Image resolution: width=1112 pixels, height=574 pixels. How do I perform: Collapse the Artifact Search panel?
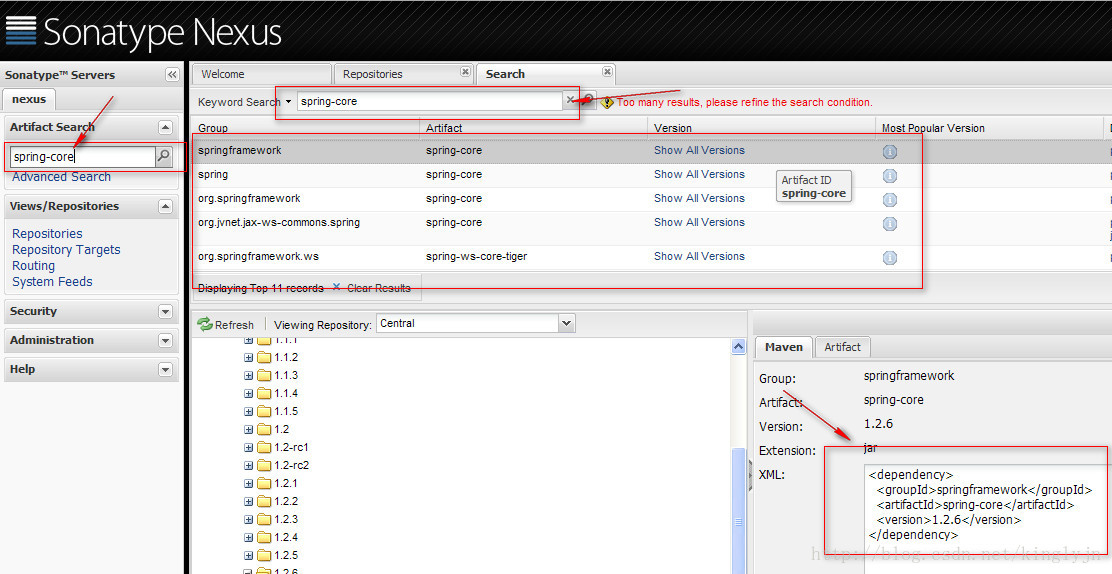pos(165,127)
